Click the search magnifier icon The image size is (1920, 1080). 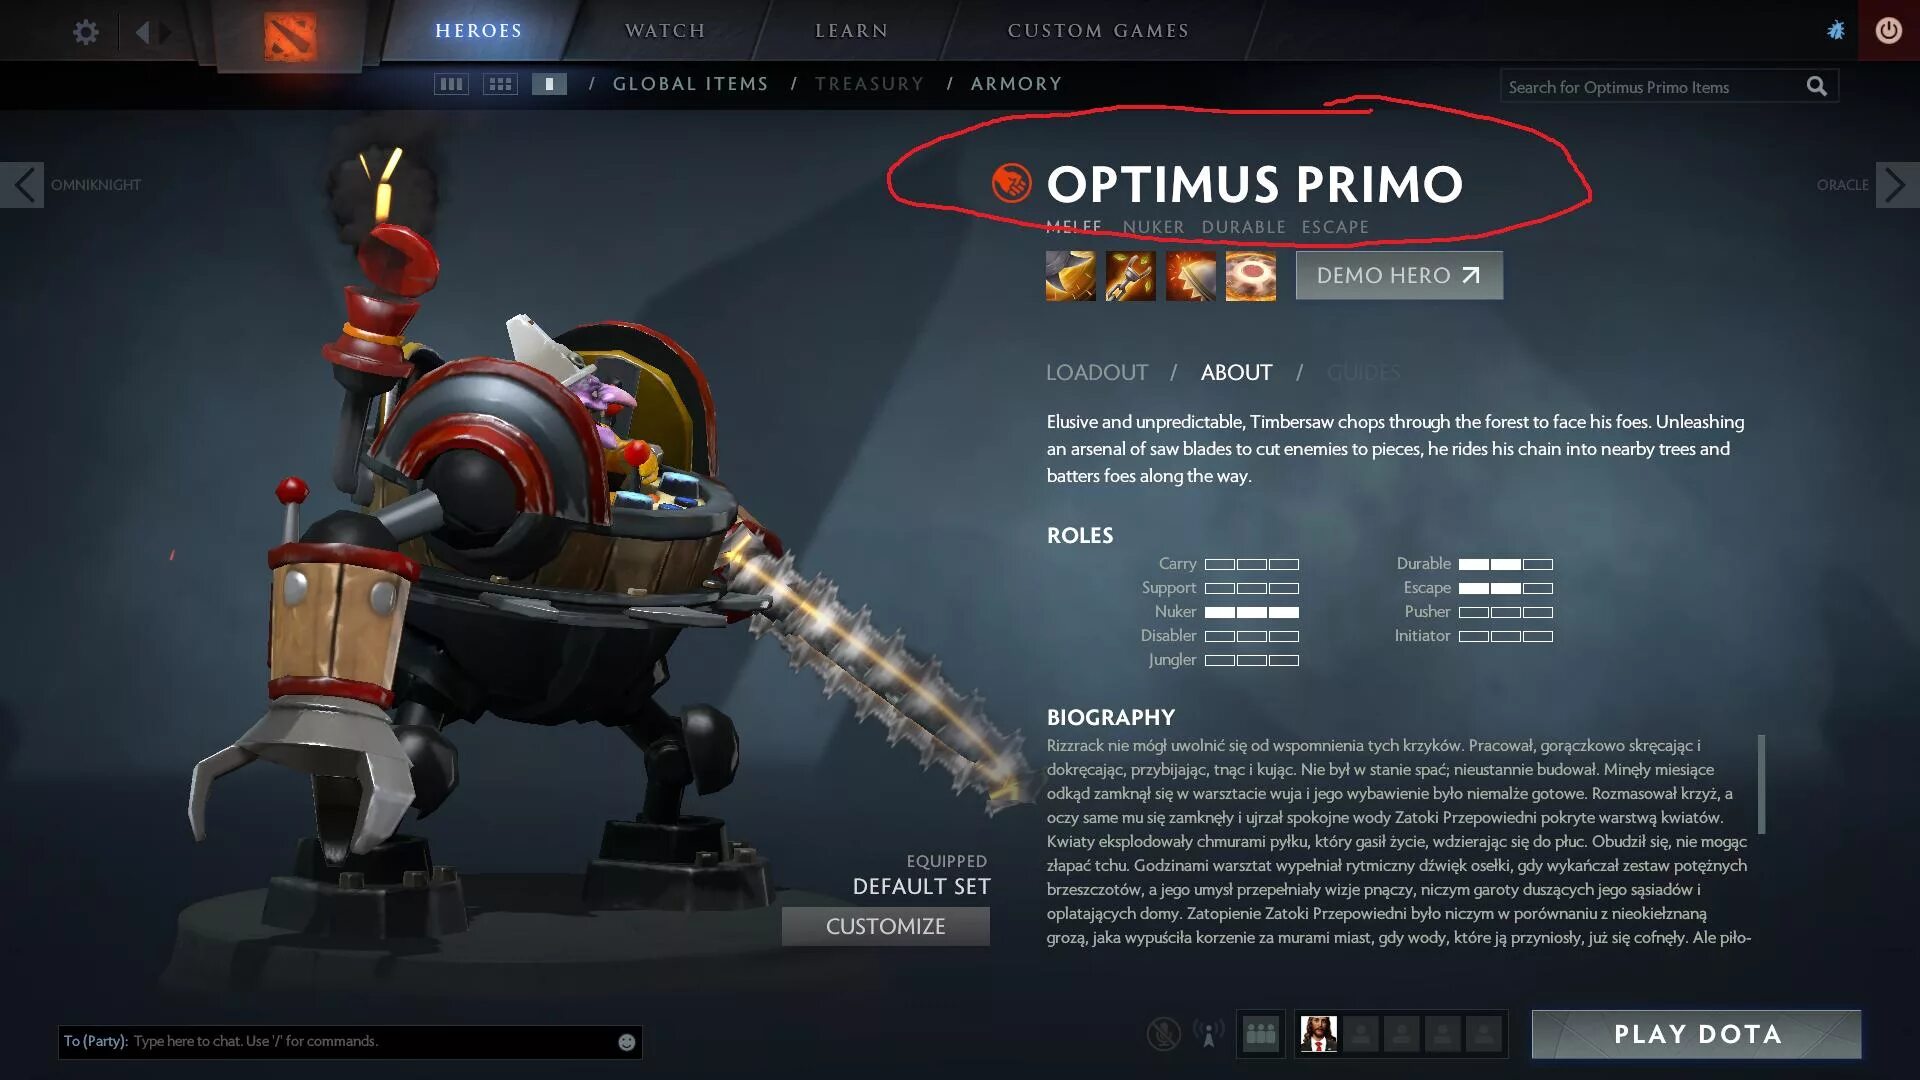tap(1816, 86)
